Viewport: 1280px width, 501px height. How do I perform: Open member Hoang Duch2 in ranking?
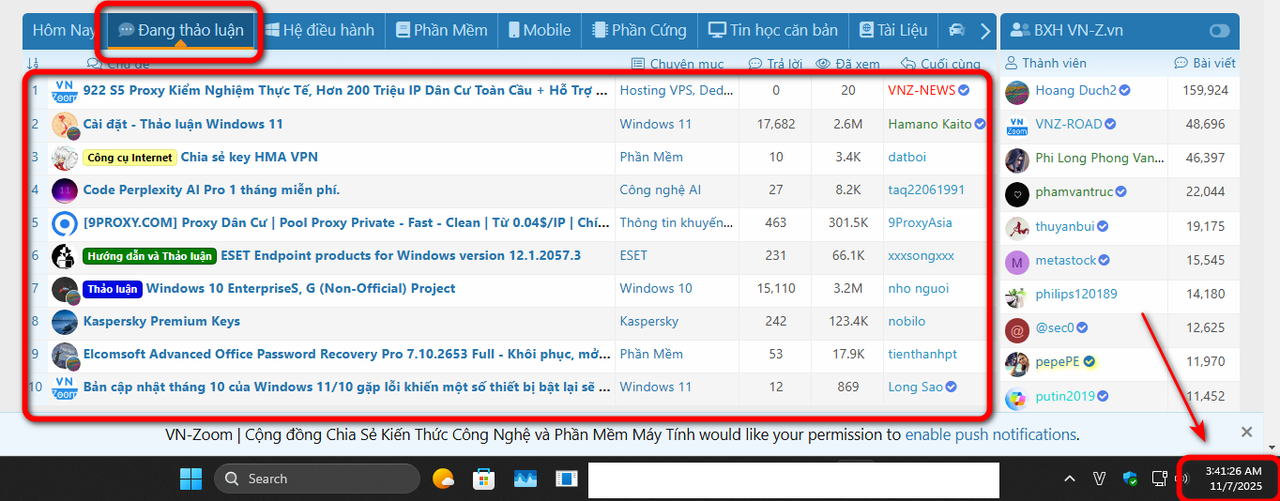(1076, 90)
